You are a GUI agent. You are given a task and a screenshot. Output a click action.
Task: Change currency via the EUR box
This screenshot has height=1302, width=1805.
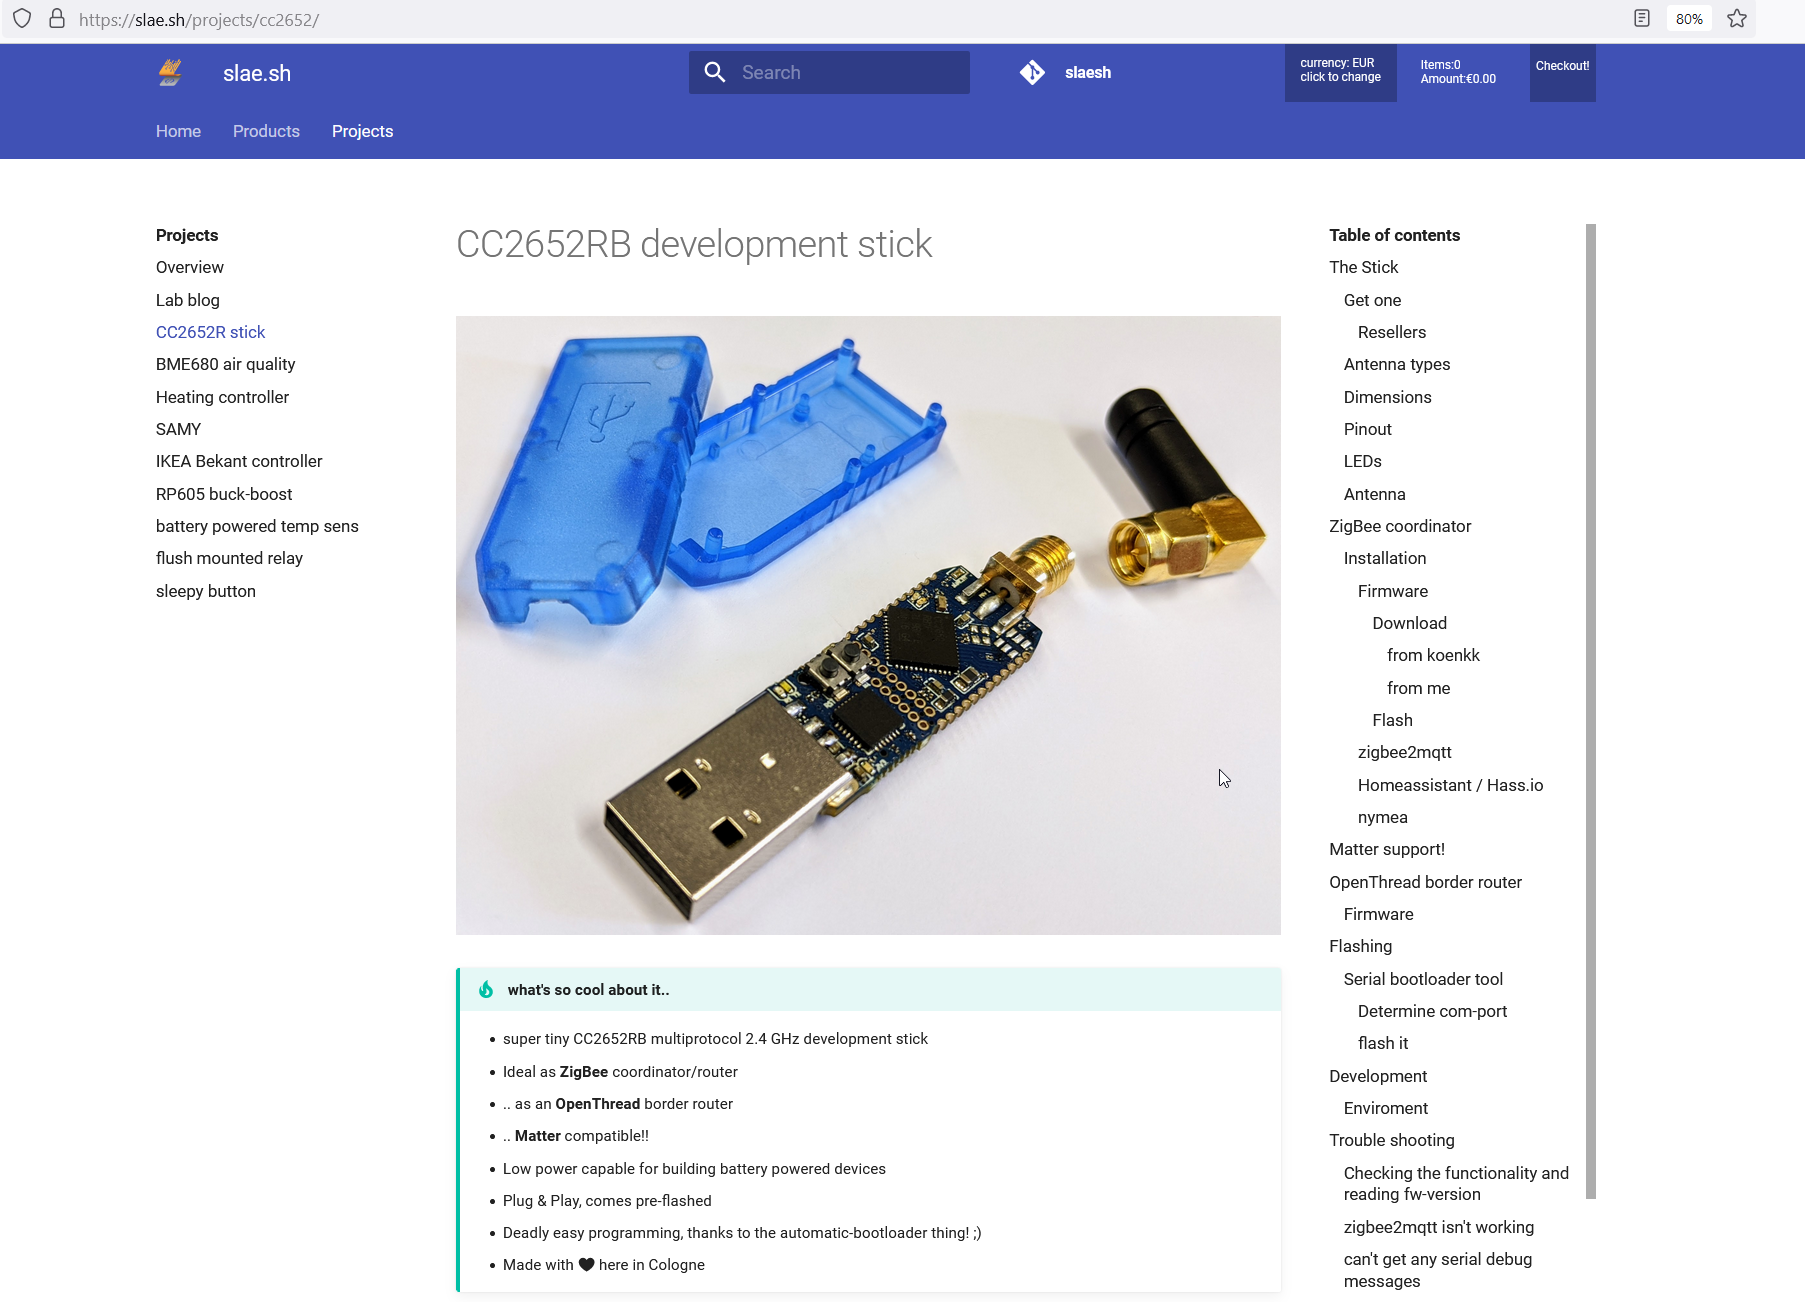pyautogui.click(x=1340, y=72)
